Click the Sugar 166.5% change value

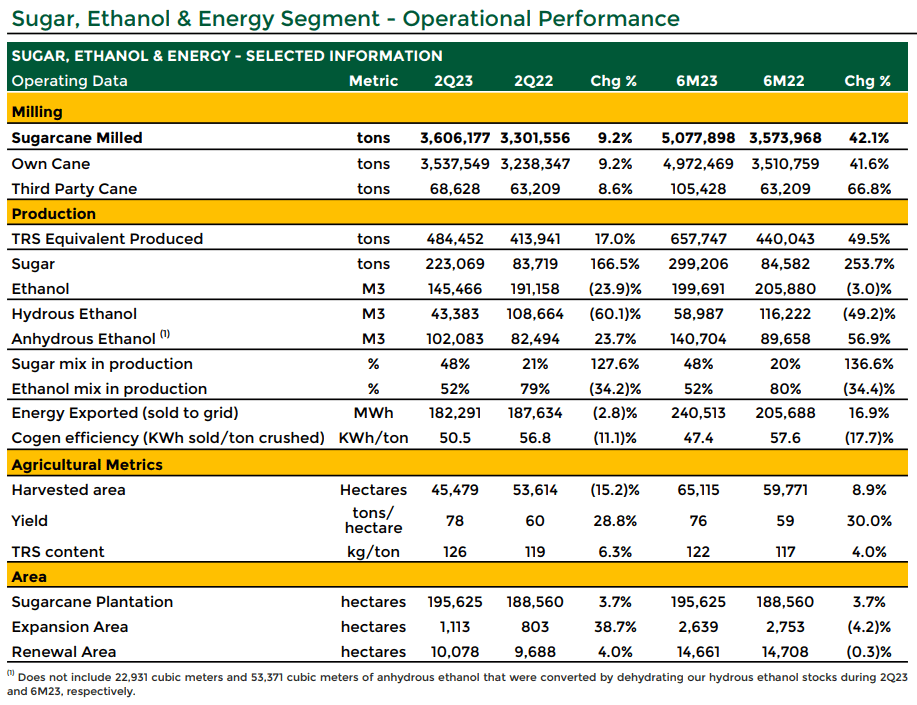pos(614,264)
